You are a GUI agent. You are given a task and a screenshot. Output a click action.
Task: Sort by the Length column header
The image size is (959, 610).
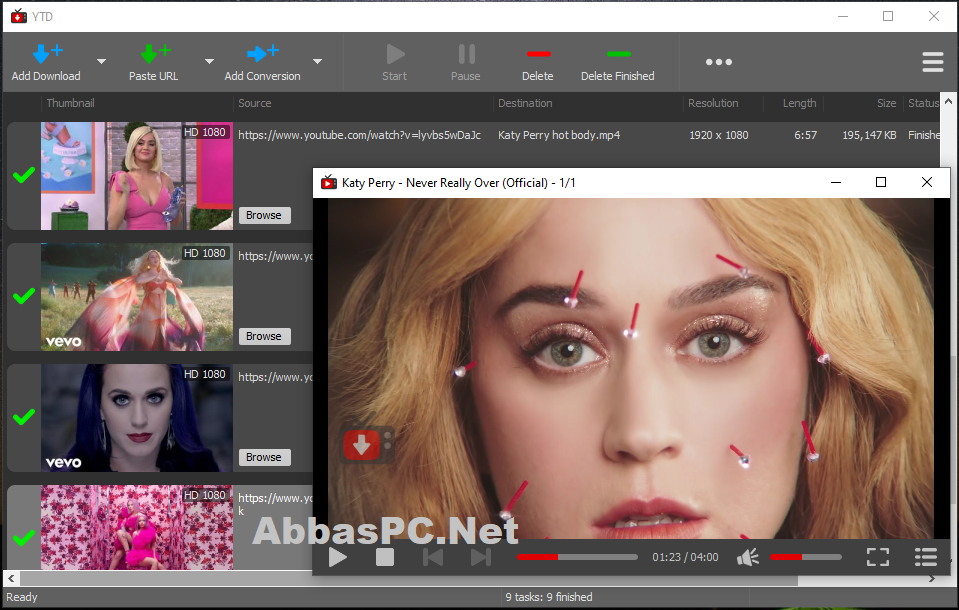coord(799,103)
